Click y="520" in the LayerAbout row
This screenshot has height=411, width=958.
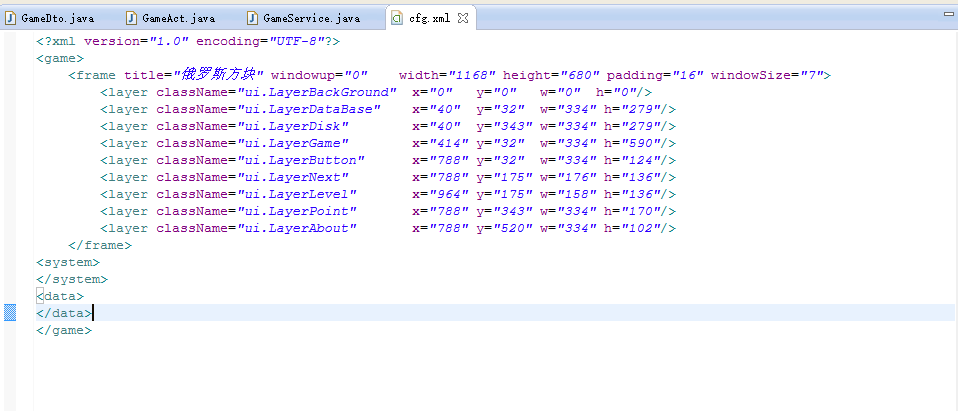point(505,228)
